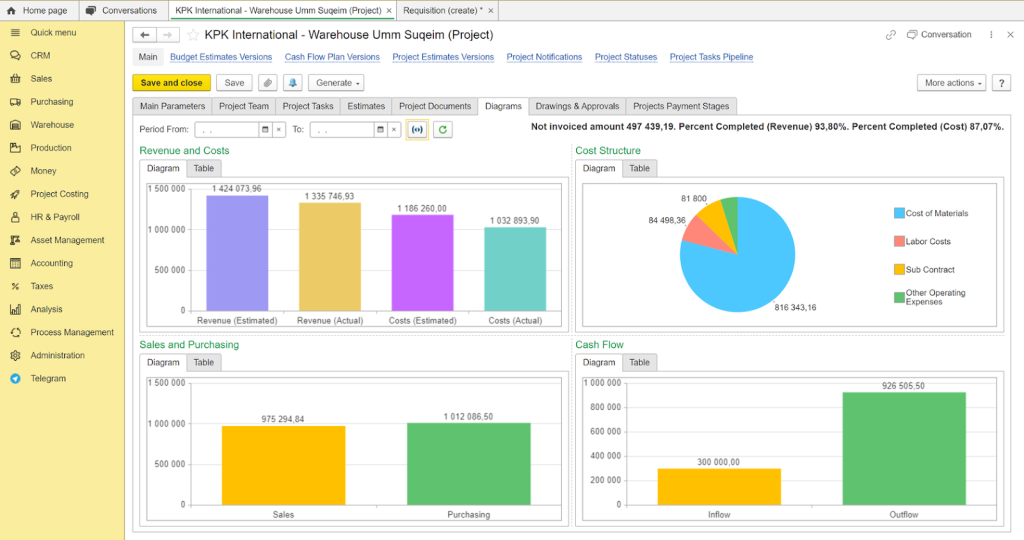Click the green refresh diagrams icon
Viewport: 1024px width, 540px height.
click(442, 129)
